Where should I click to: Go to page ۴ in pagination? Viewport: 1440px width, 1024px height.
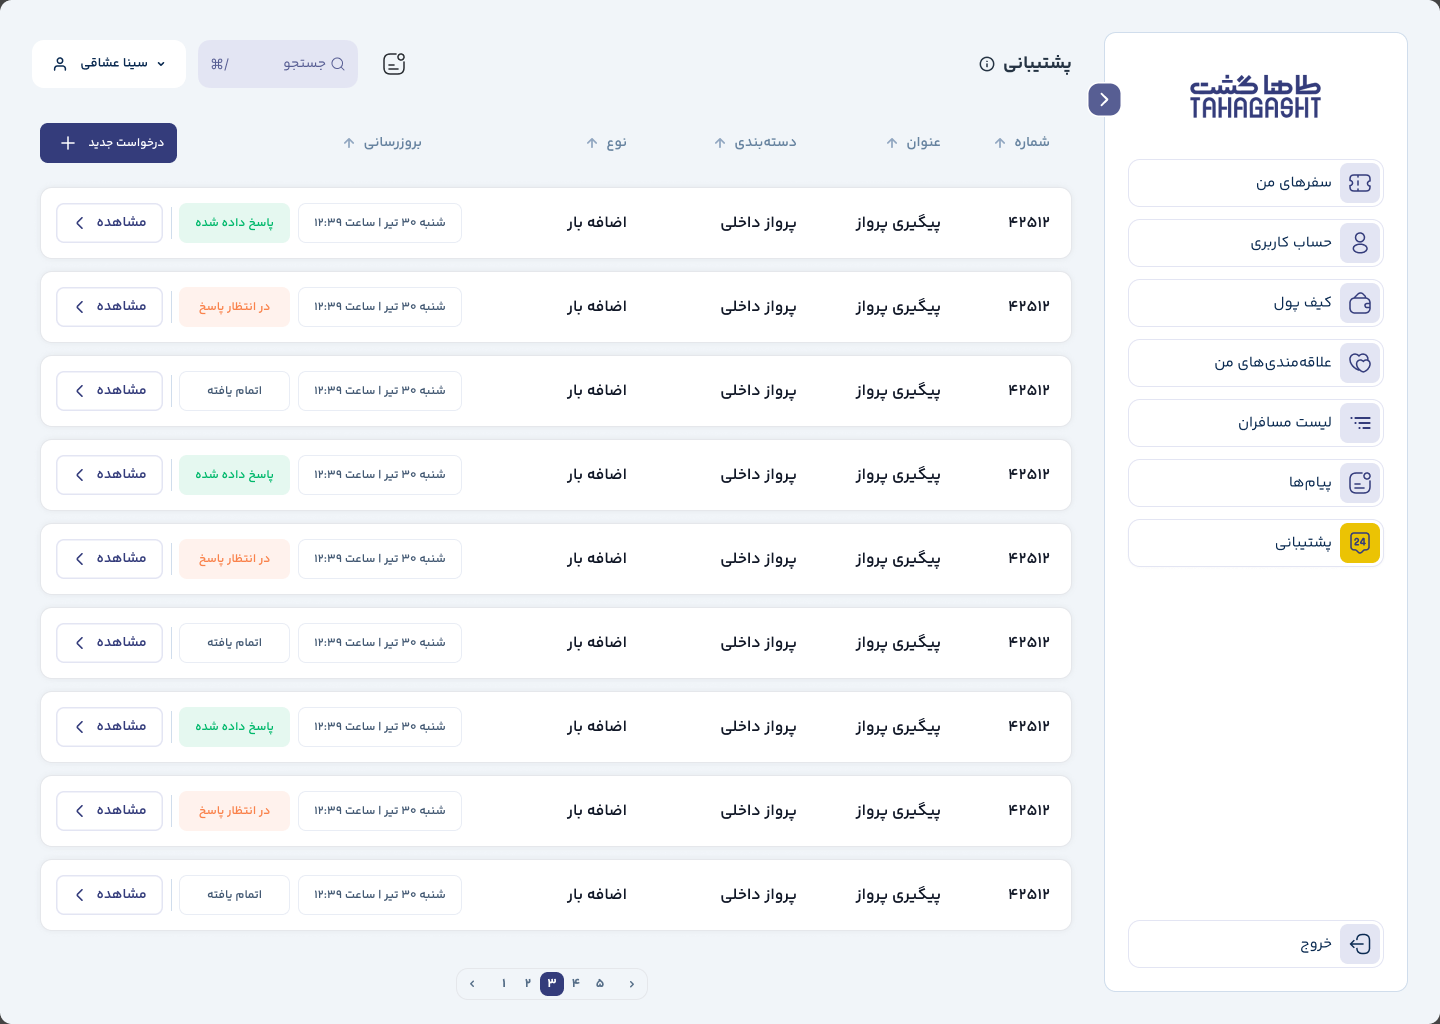576,984
